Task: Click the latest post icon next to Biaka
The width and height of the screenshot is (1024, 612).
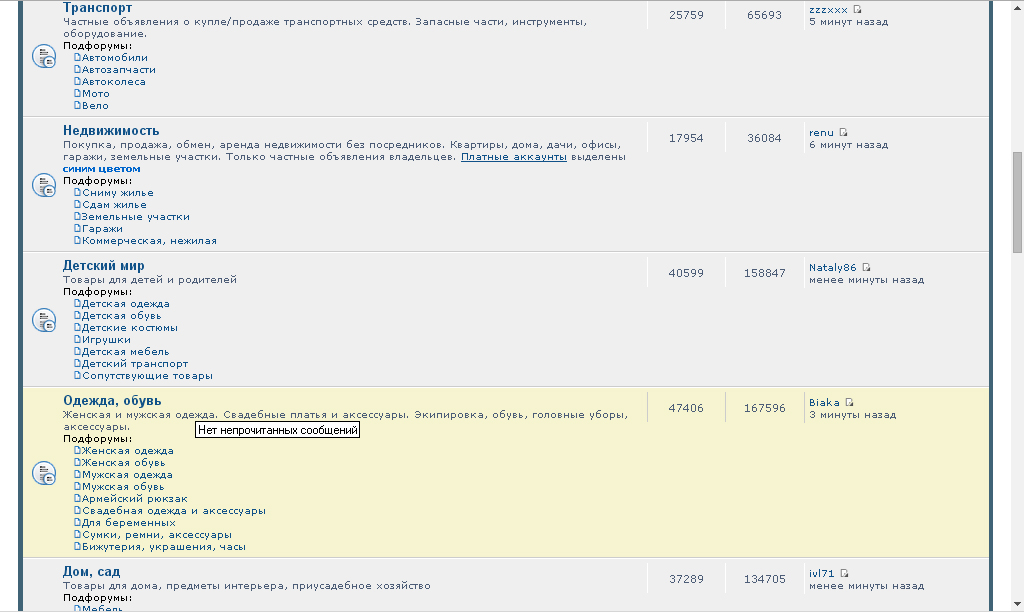Action: coord(849,401)
